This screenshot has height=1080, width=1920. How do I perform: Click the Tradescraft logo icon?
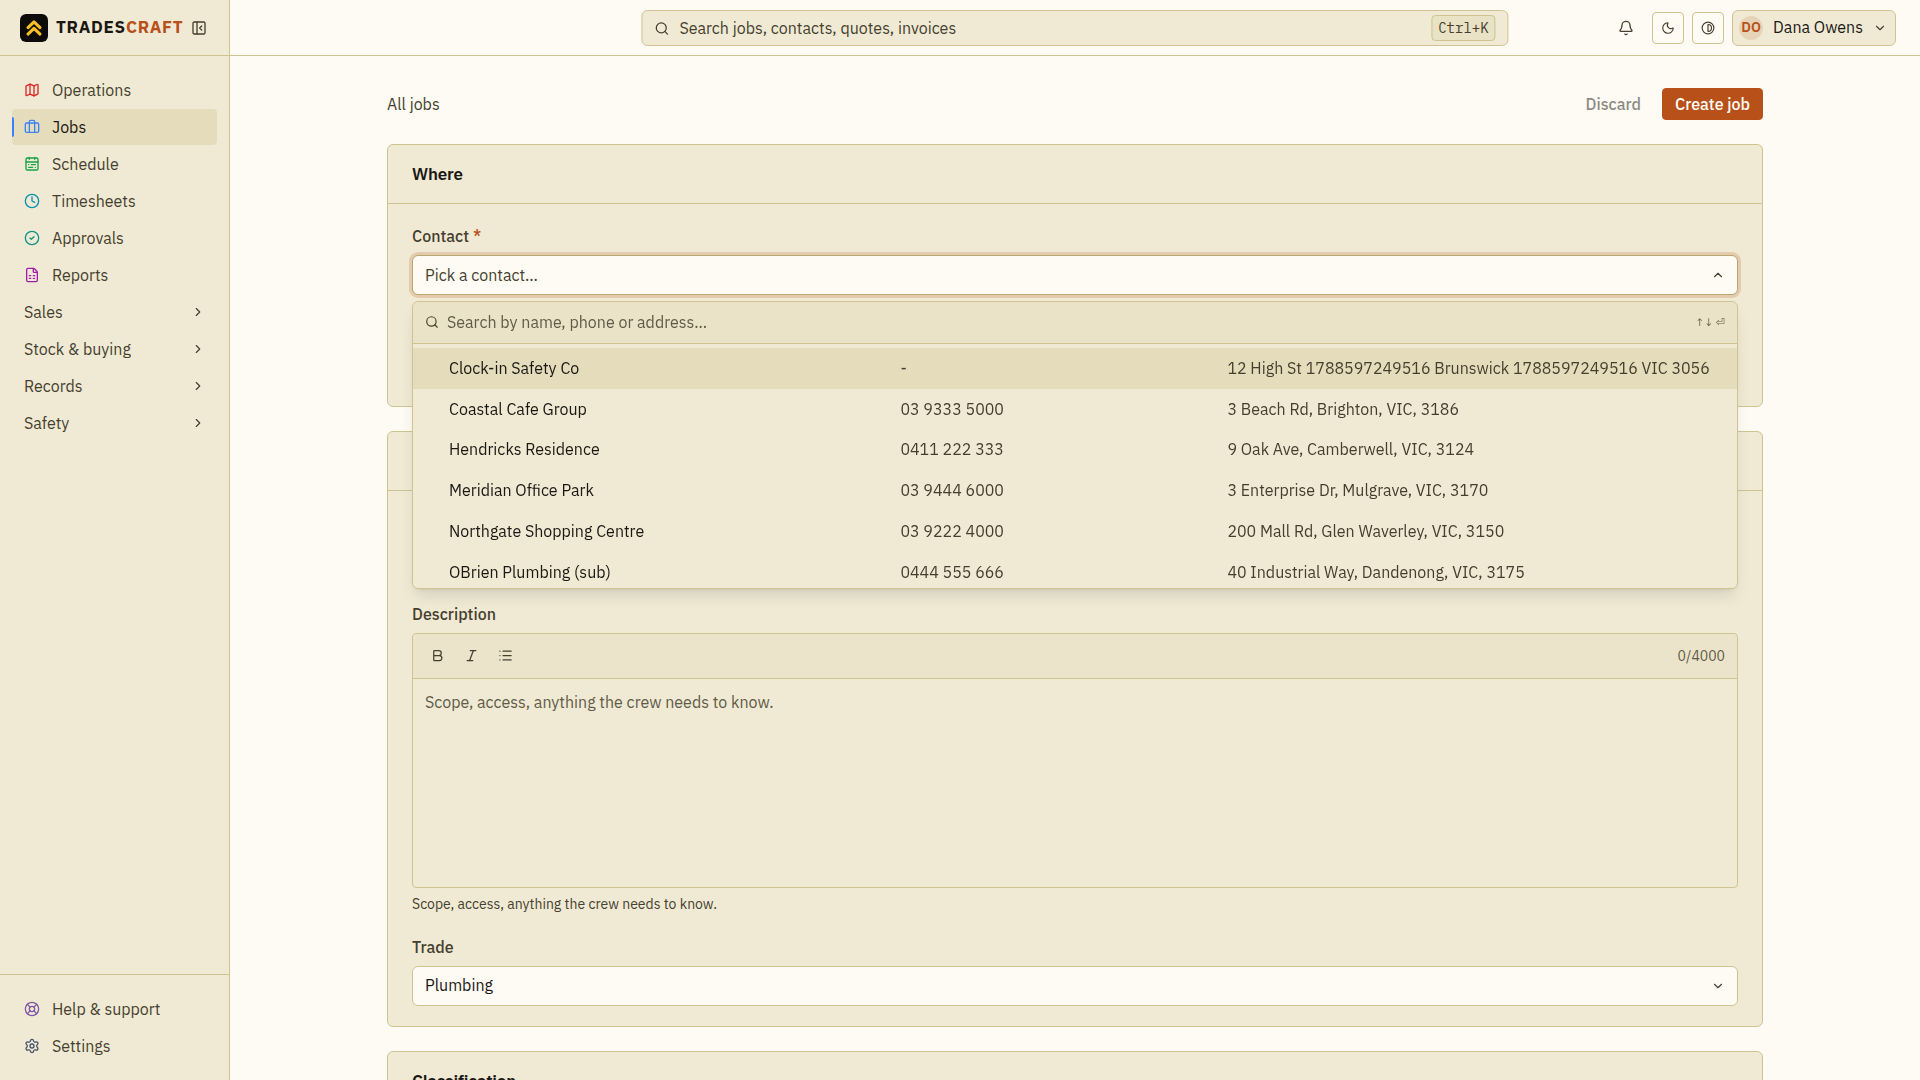(x=34, y=28)
